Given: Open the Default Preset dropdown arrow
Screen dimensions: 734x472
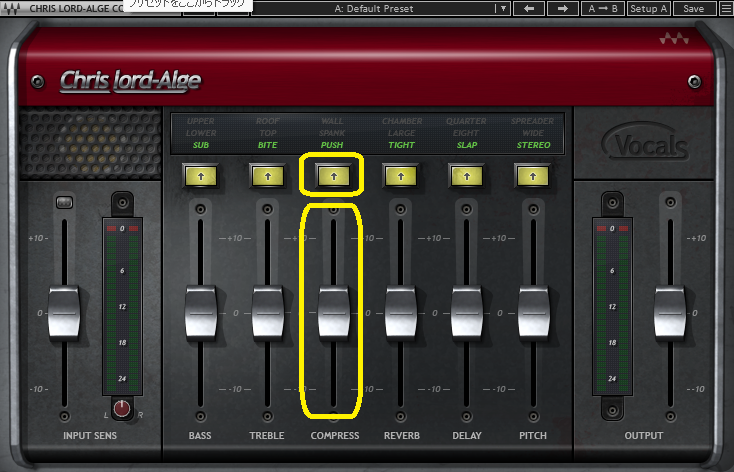Looking at the screenshot, I should 502,8.
